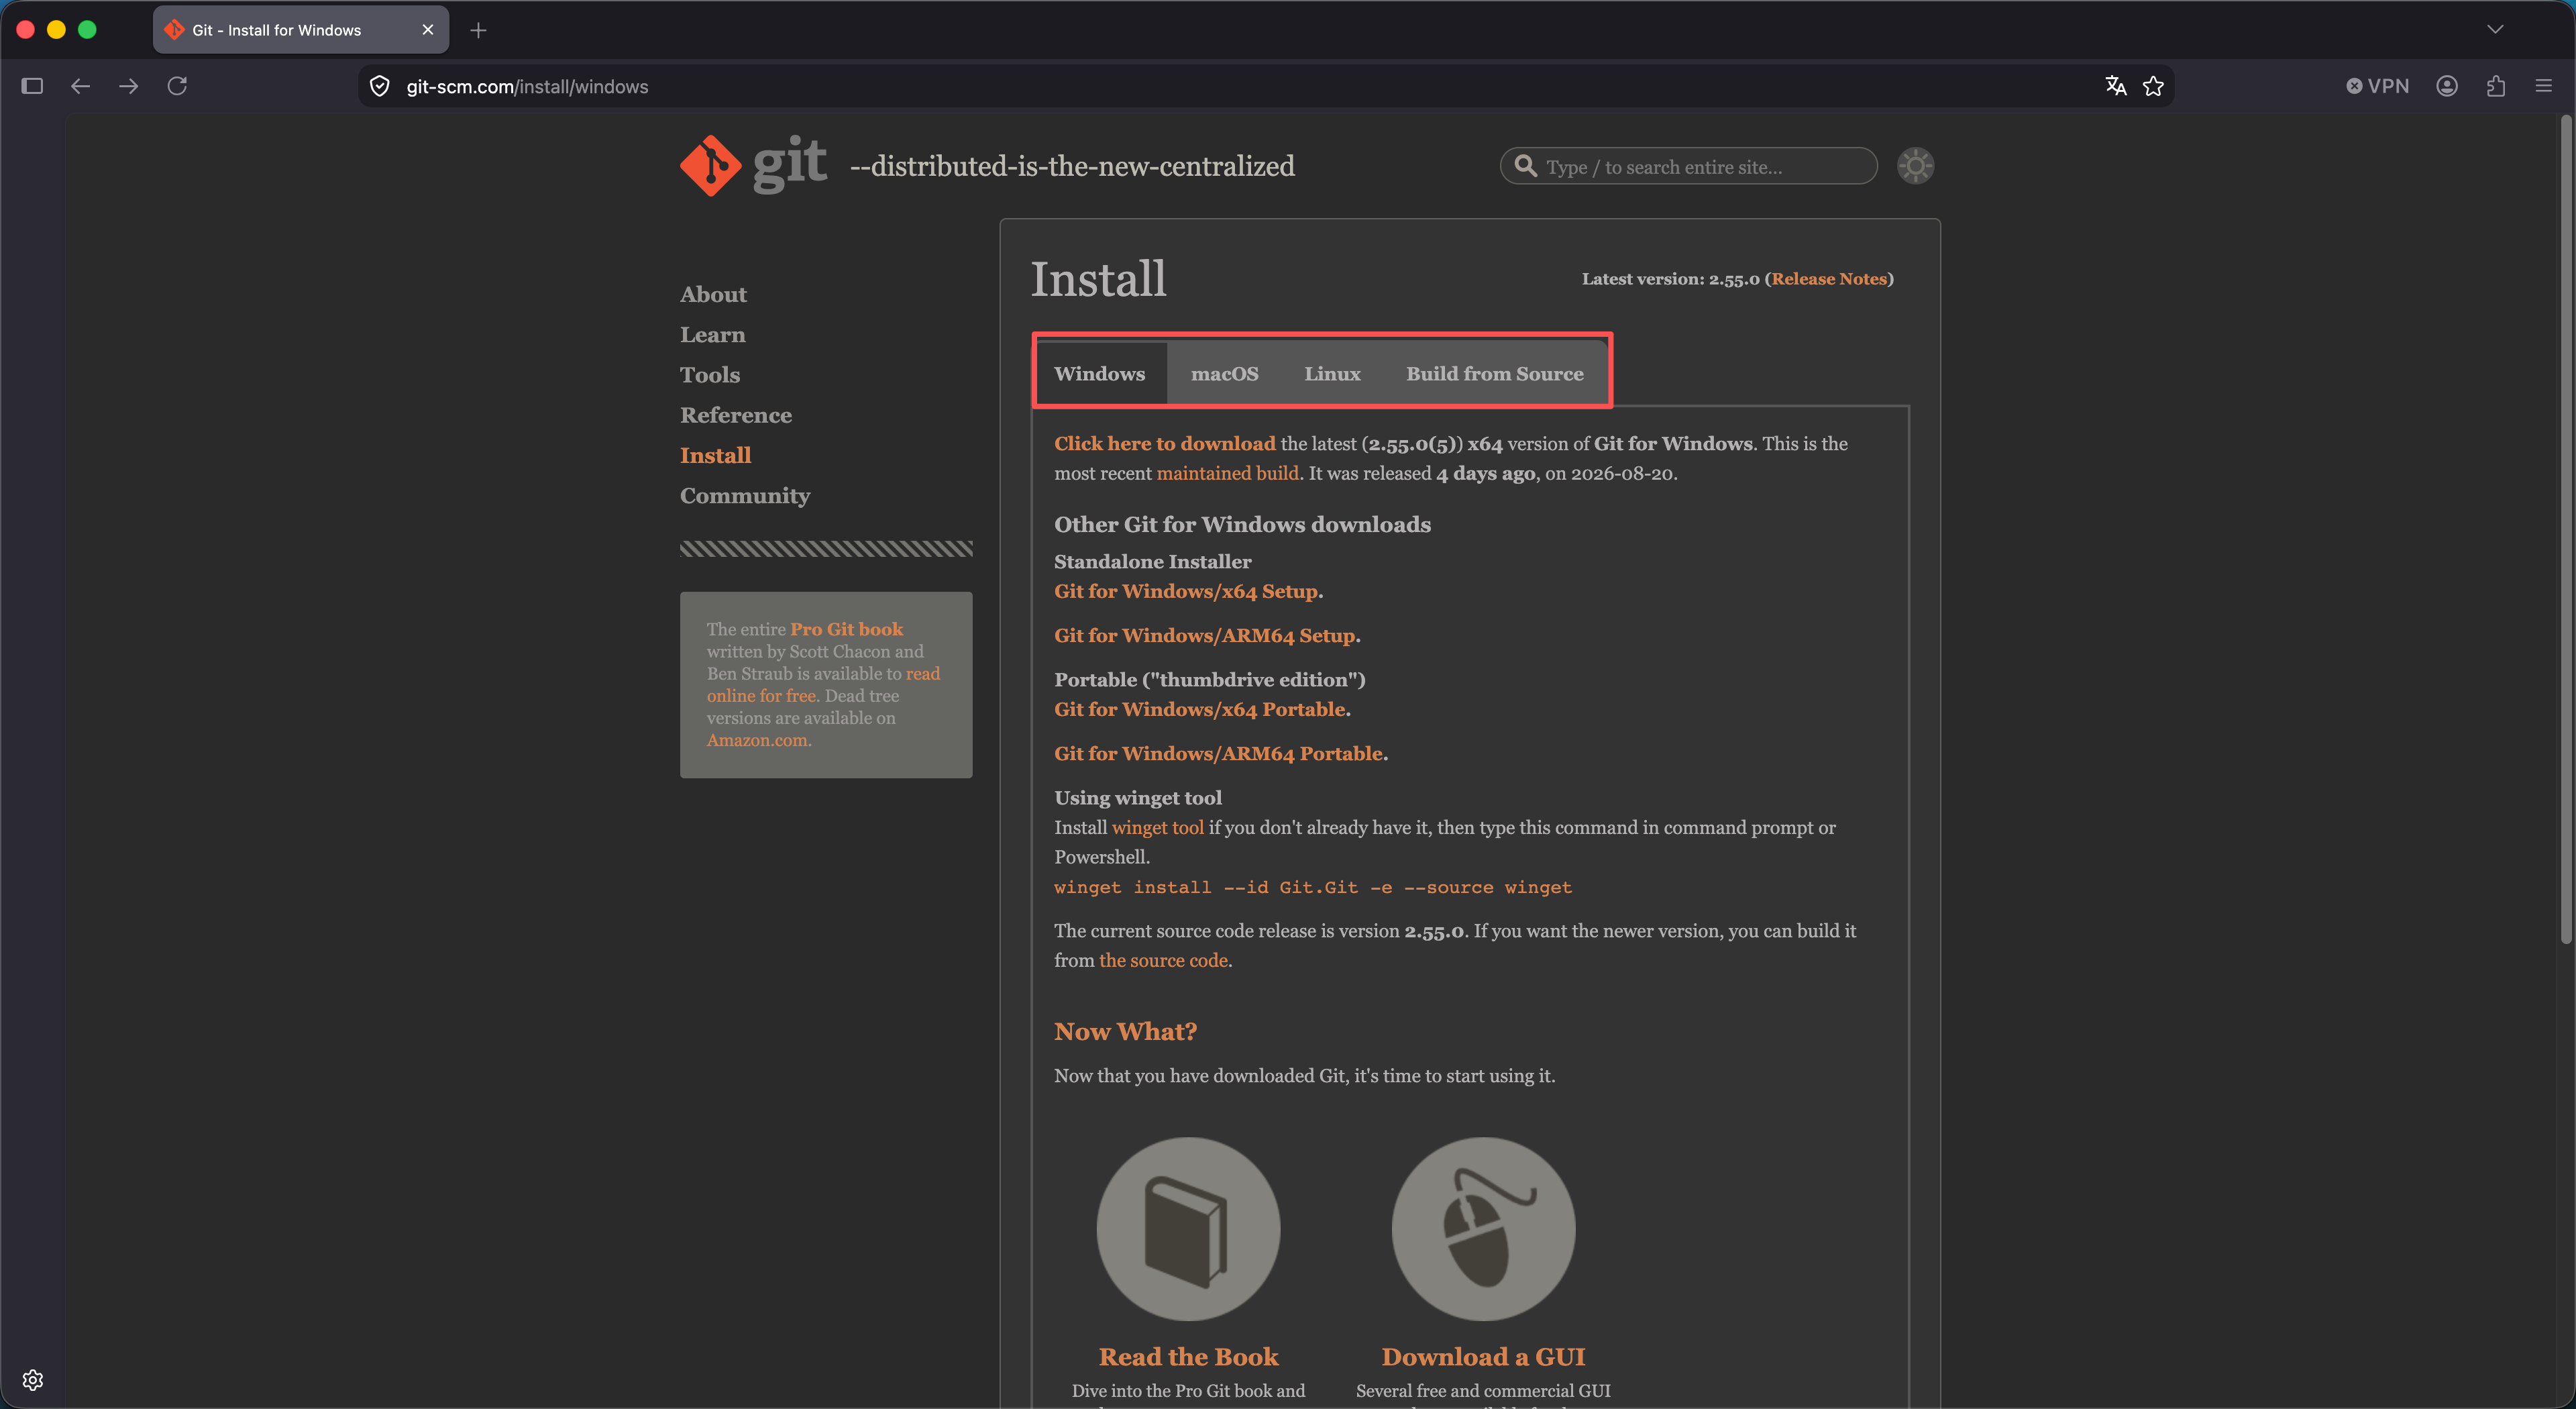Click the 'Latest version: 2.55.0' text
Viewport: 2576px width, 1409px height.
click(x=1670, y=279)
